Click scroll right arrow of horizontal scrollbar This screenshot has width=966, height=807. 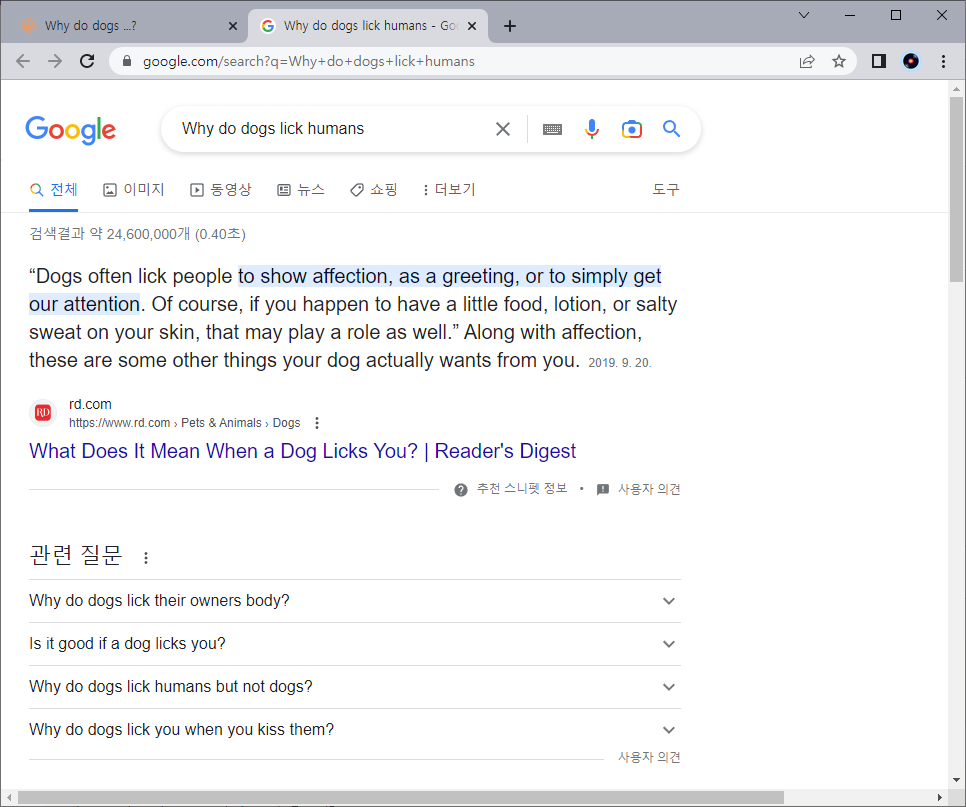940,797
